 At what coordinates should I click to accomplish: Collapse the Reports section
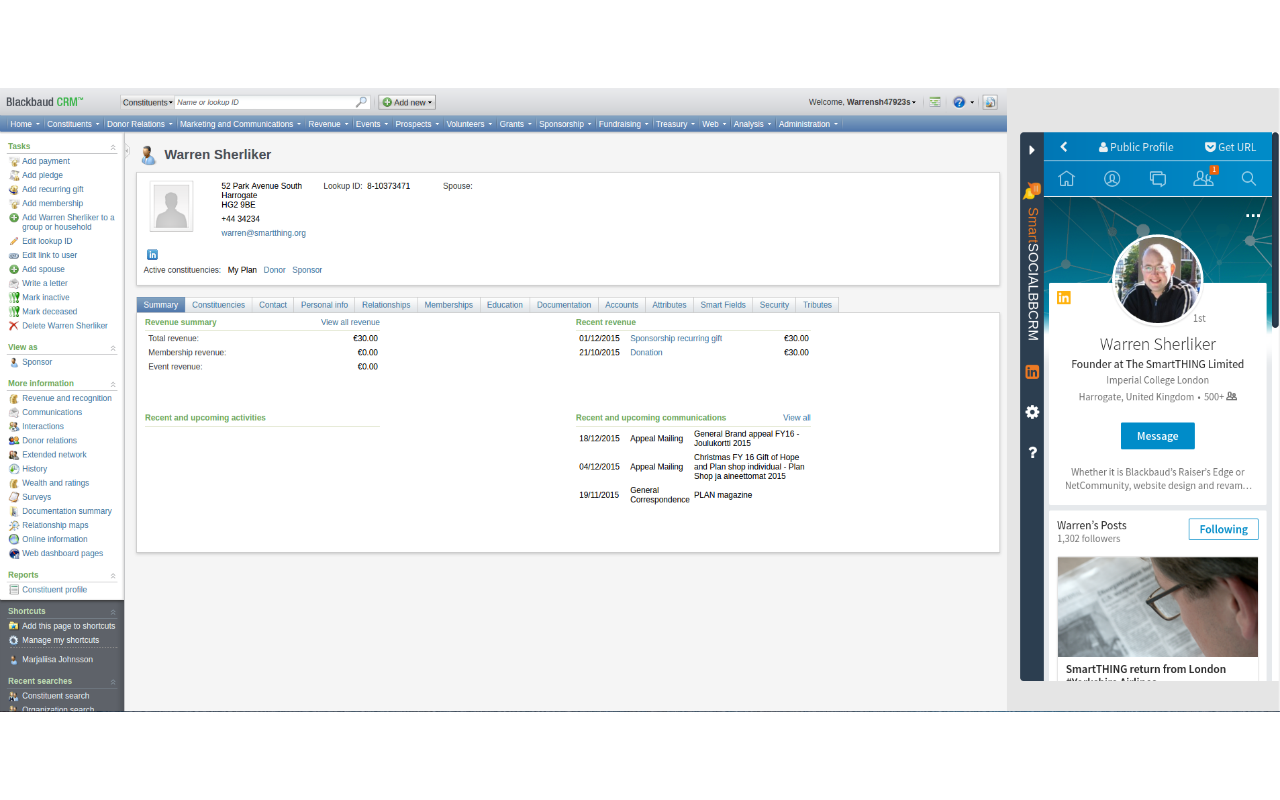[x=113, y=576]
